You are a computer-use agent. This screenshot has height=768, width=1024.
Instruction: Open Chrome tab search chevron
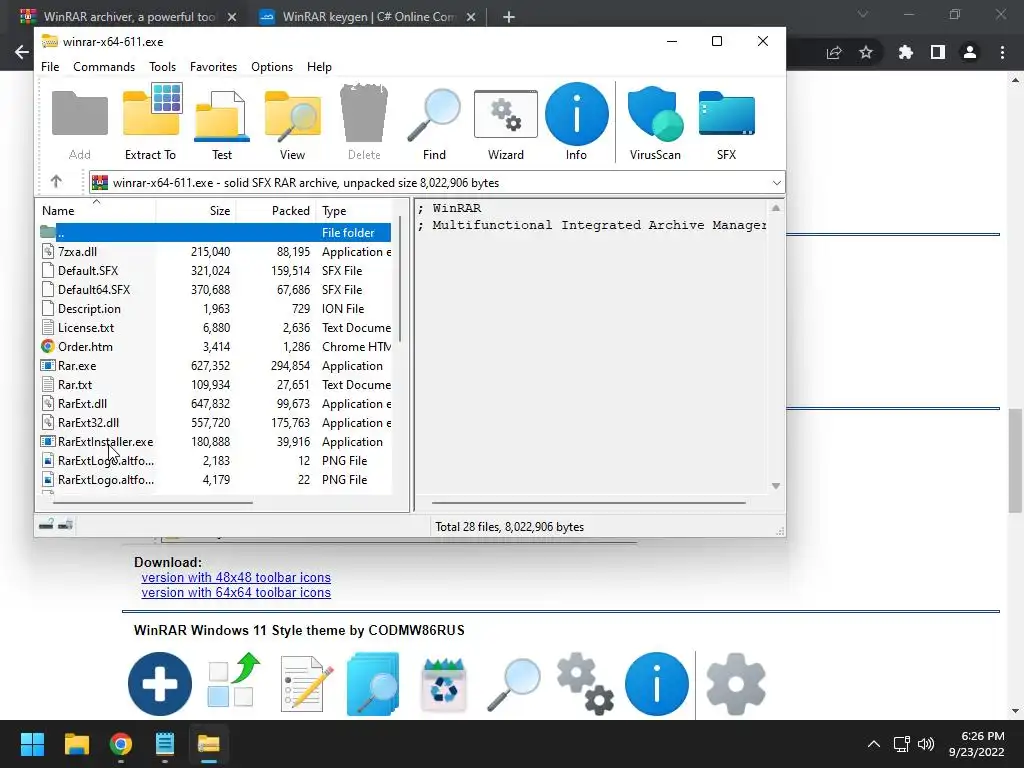[863, 14]
